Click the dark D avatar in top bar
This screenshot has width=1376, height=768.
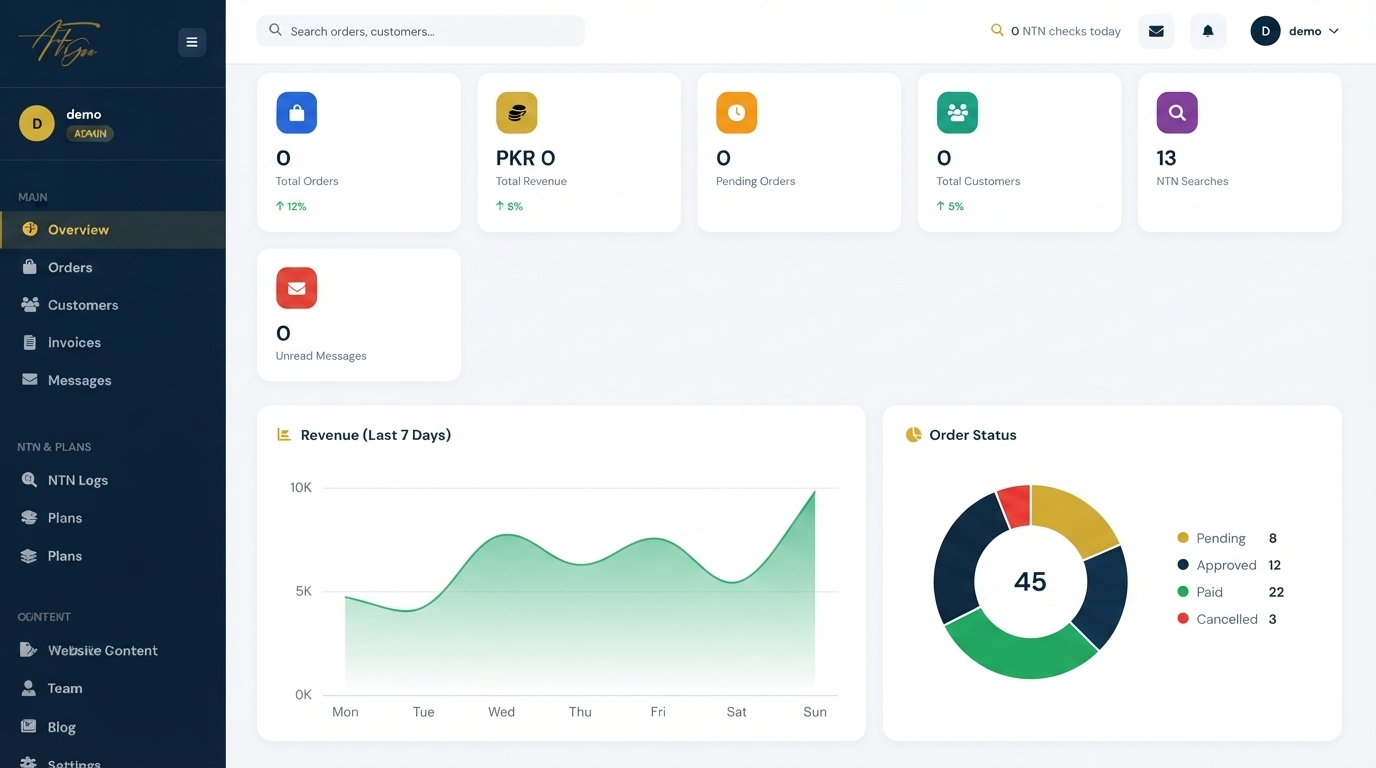pyautogui.click(x=1265, y=31)
